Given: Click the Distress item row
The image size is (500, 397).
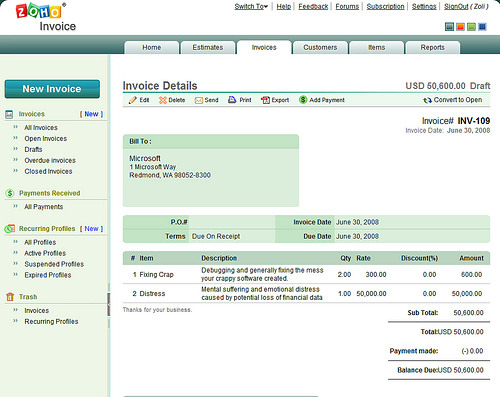Looking at the screenshot, I should coord(306,293).
